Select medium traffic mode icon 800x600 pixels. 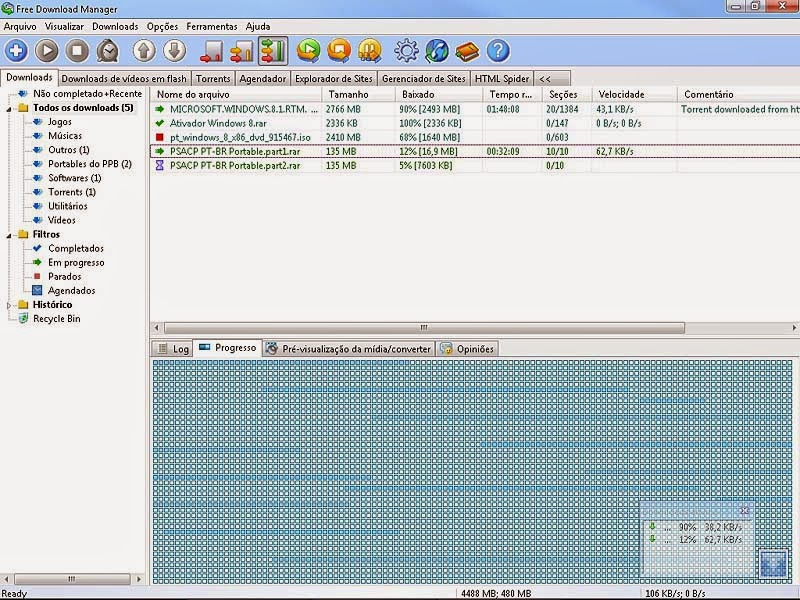[242, 51]
